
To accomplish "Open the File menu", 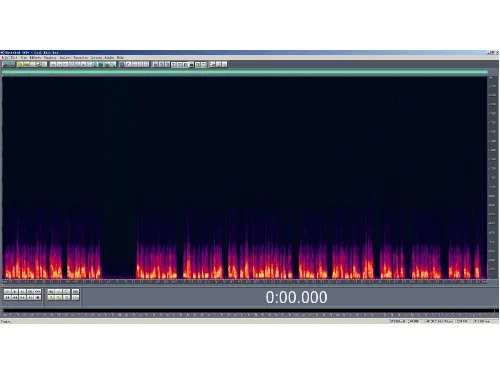I will pyautogui.click(x=6, y=58).
